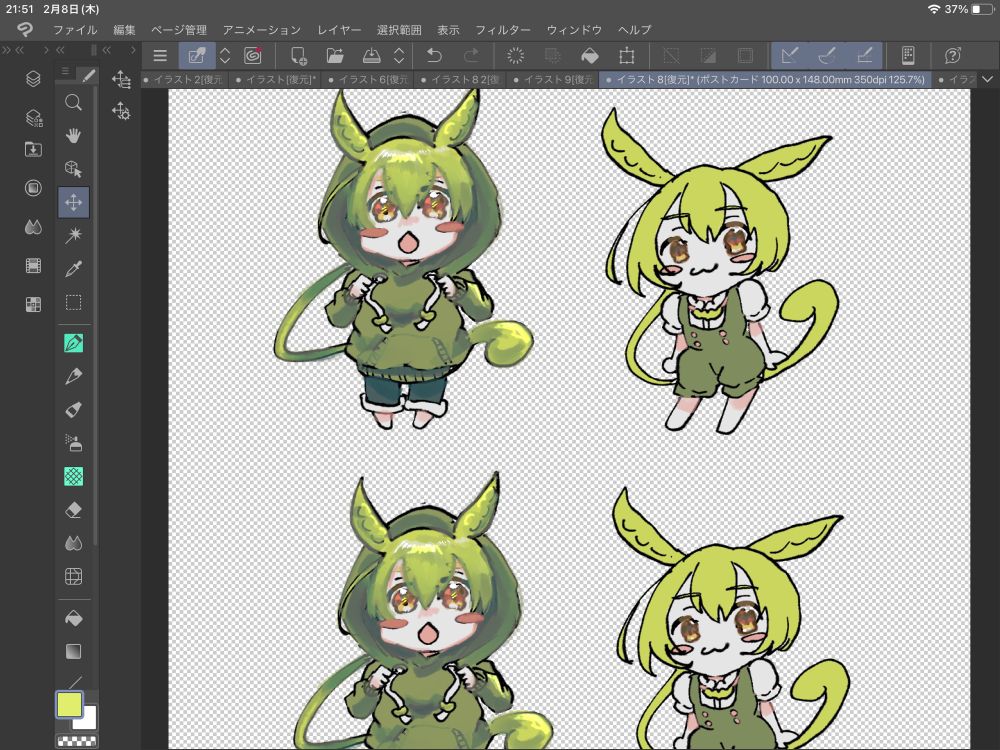1000x750 pixels.
Task: Open the アニメーション menu
Action: [x=262, y=30]
